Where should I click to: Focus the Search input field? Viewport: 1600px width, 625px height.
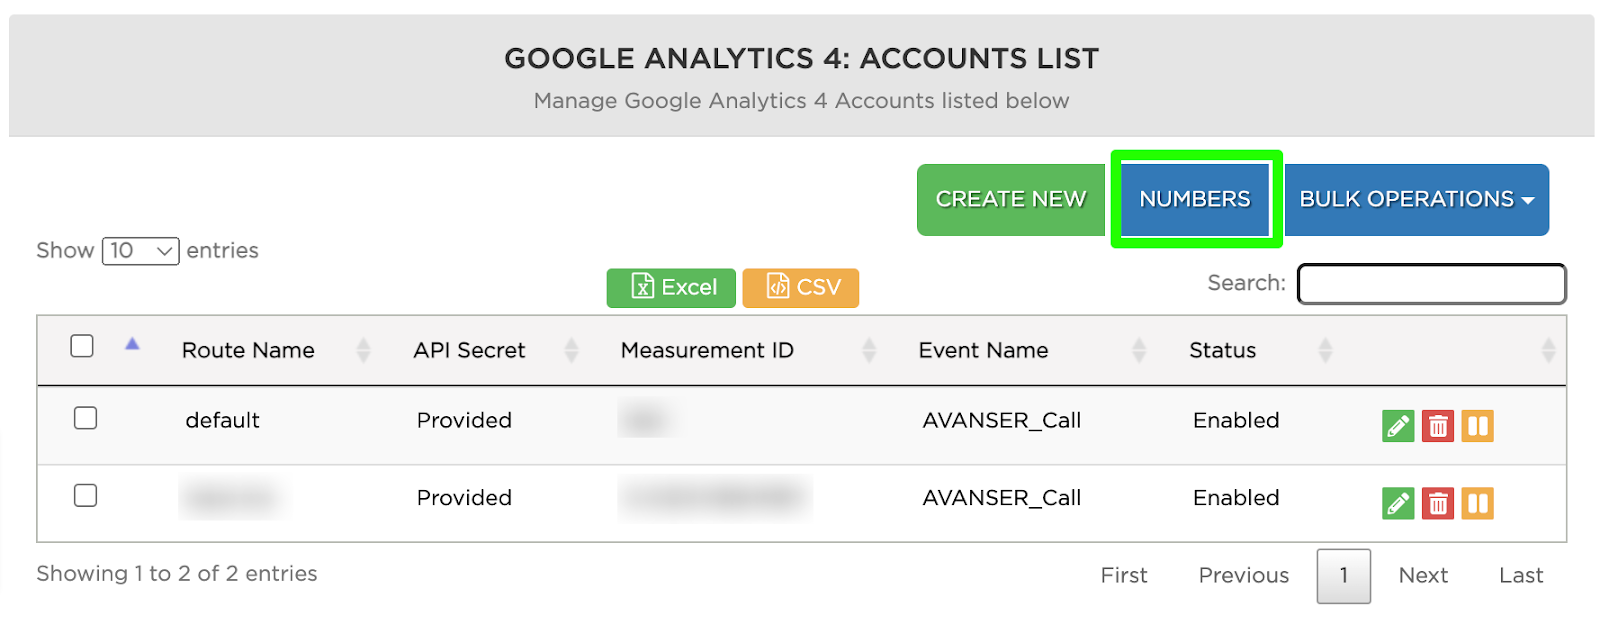pyautogui.click(x=1432, y=284)
